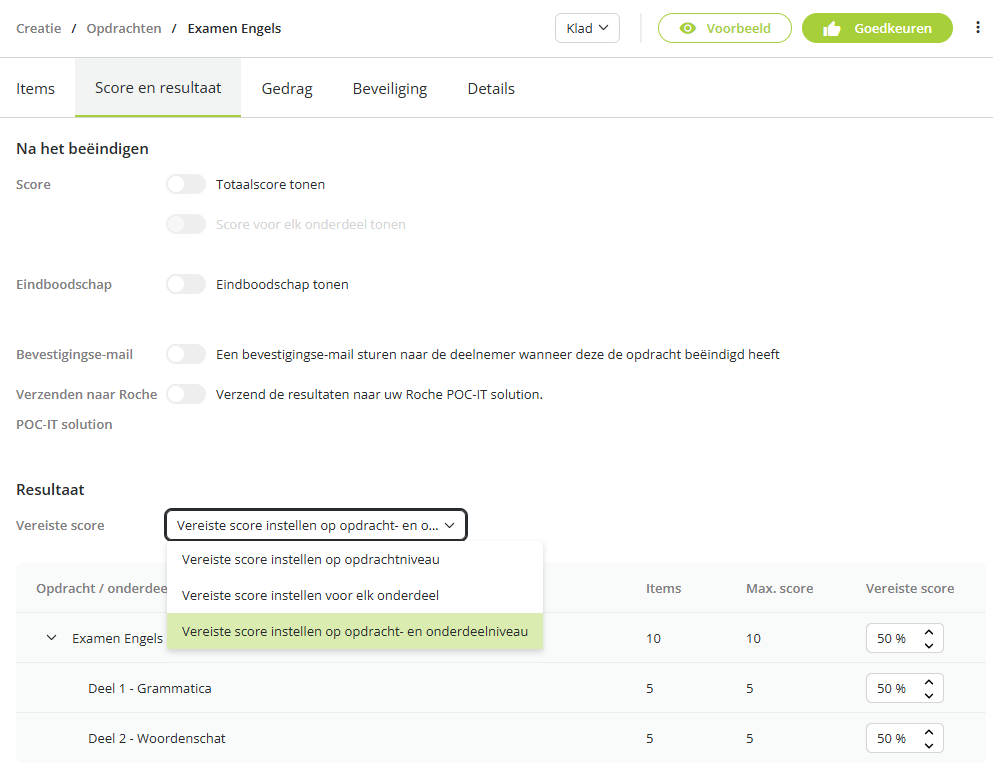Close the Vereiste score dropdown field

point(316,525)
